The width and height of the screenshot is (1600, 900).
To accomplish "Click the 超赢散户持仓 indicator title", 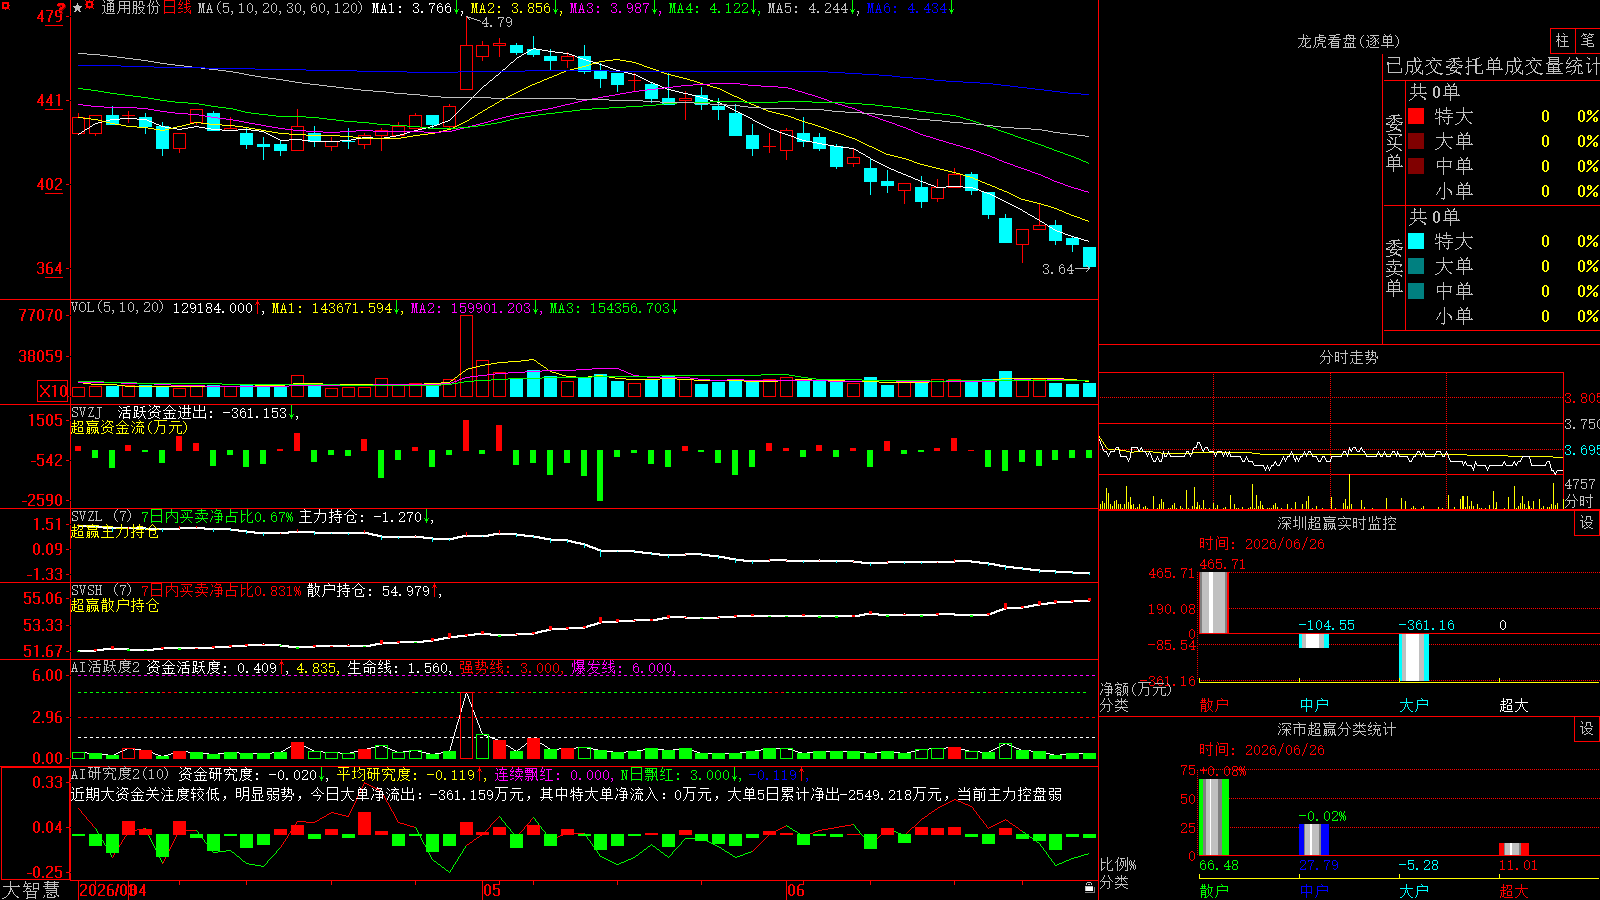I will click(x=115, y=606).
